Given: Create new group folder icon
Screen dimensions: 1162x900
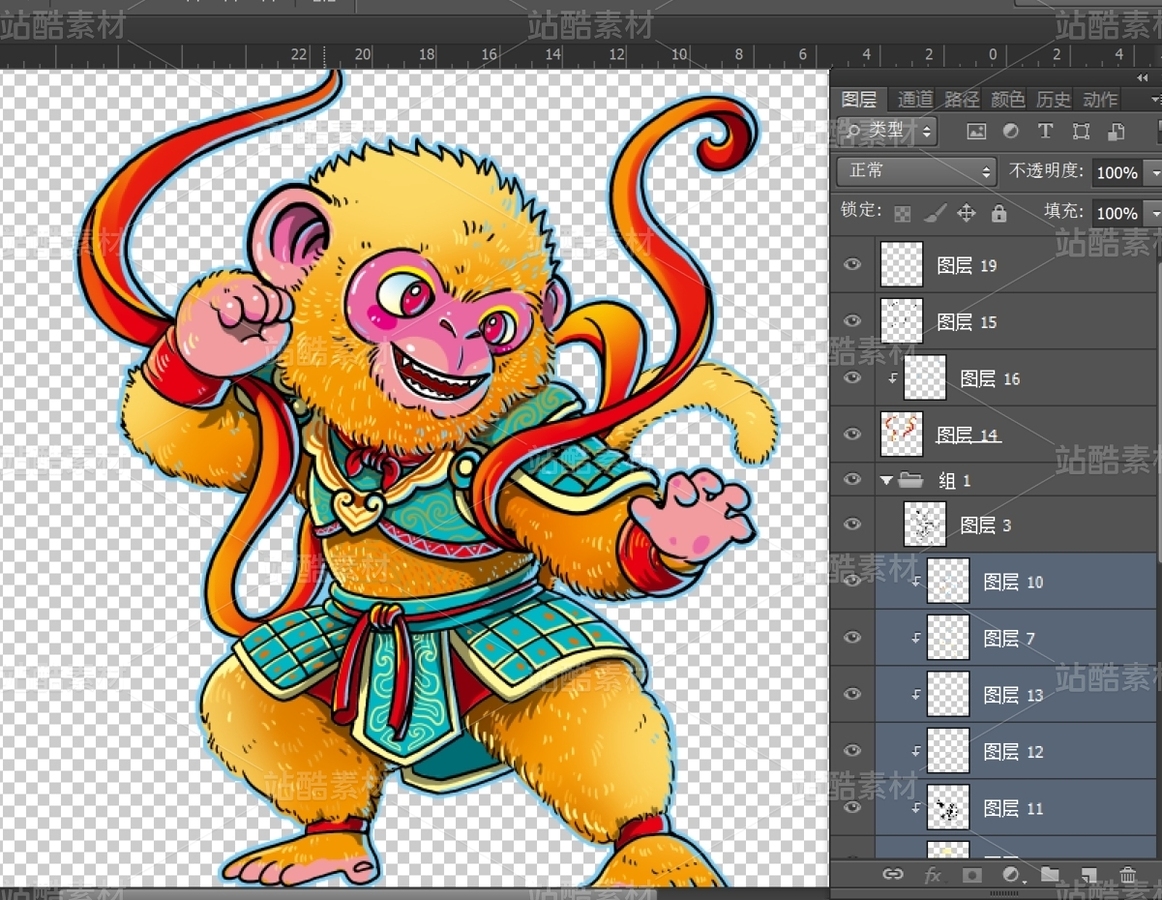Looking at the screenshot, I should [x=1049, y=874].
